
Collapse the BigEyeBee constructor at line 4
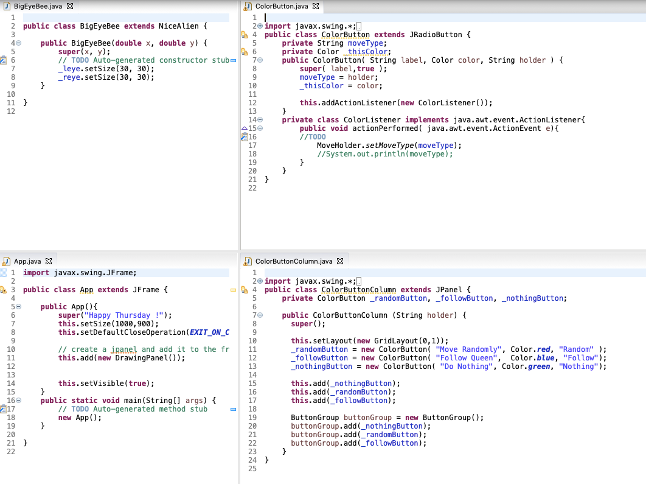[x=19, y=43]
